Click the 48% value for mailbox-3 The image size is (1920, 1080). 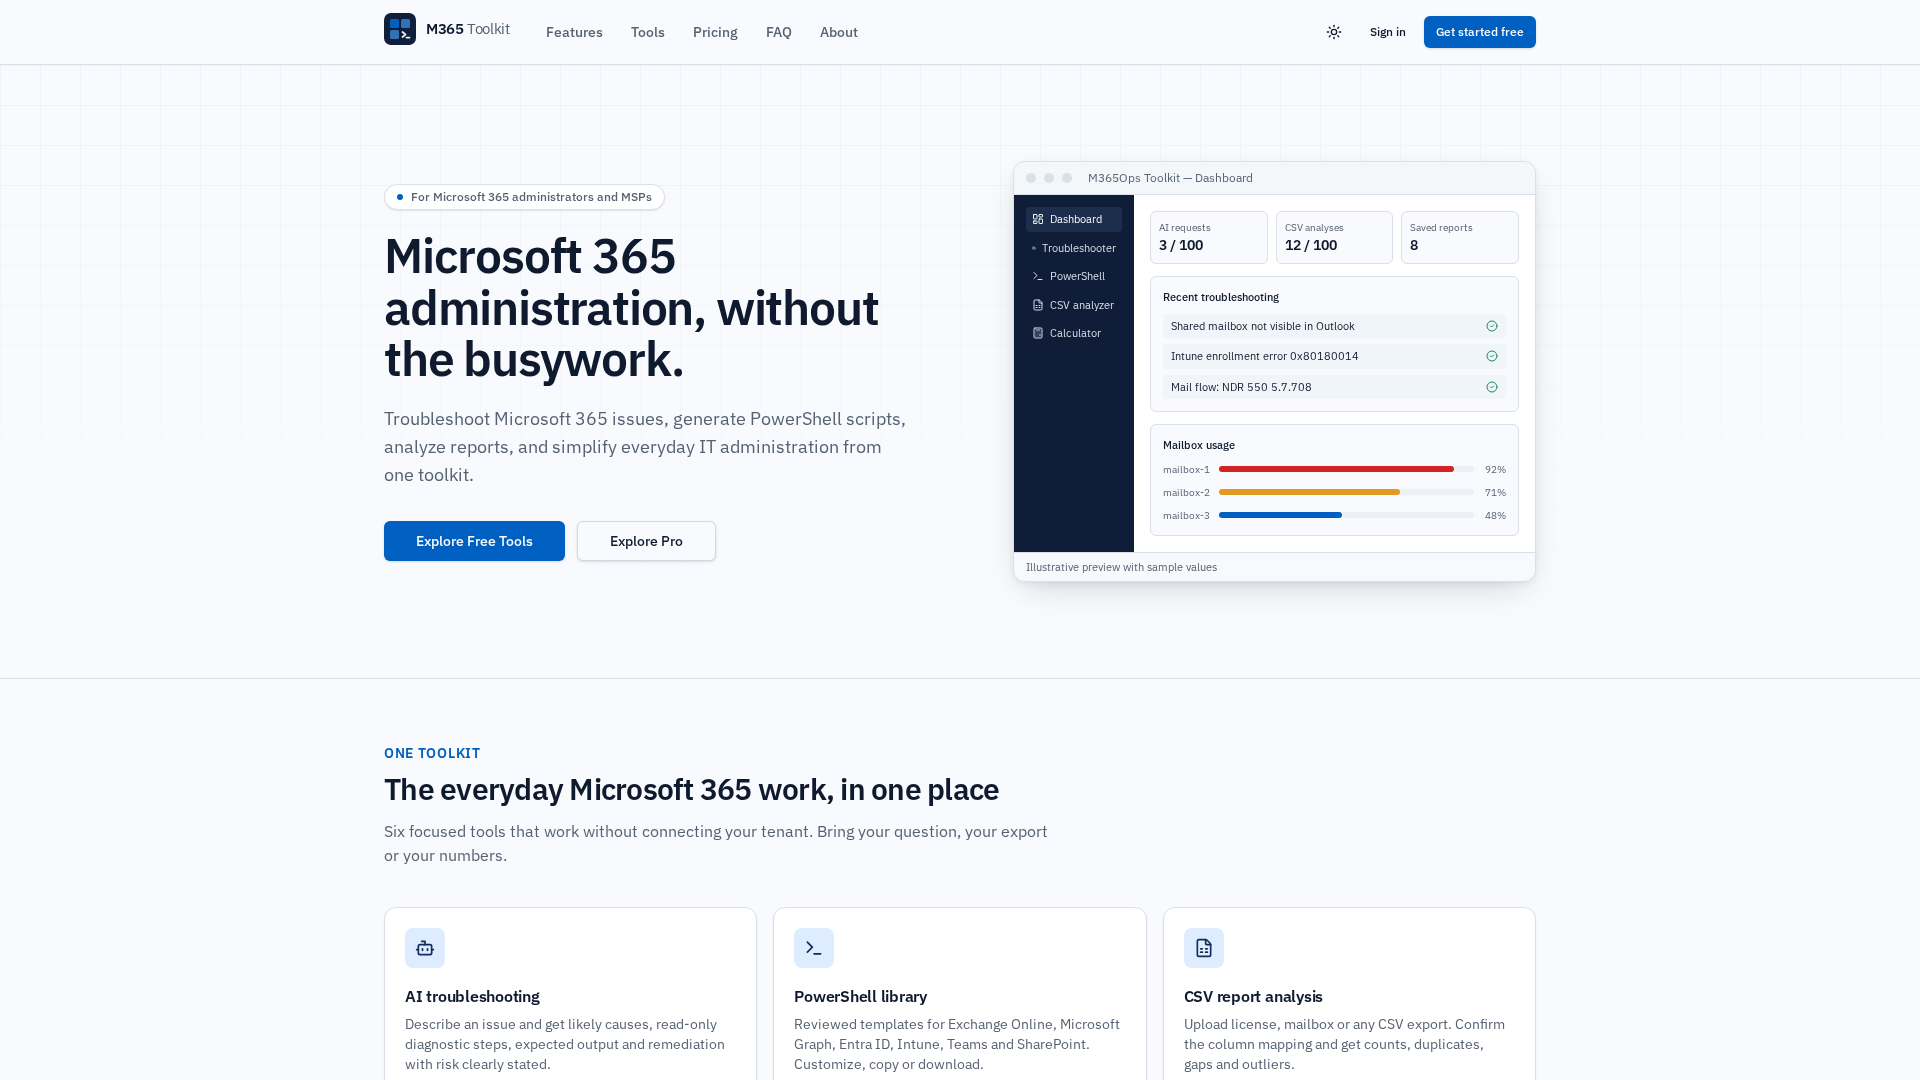pyautogui.click(x=1495, y=515)
